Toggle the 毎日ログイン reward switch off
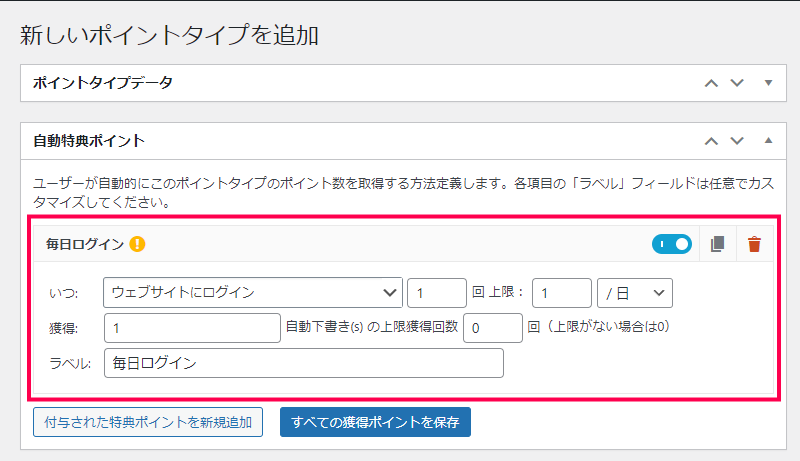Image resolution: width=800 pixels, height=461 pixels. coord(671,244)
